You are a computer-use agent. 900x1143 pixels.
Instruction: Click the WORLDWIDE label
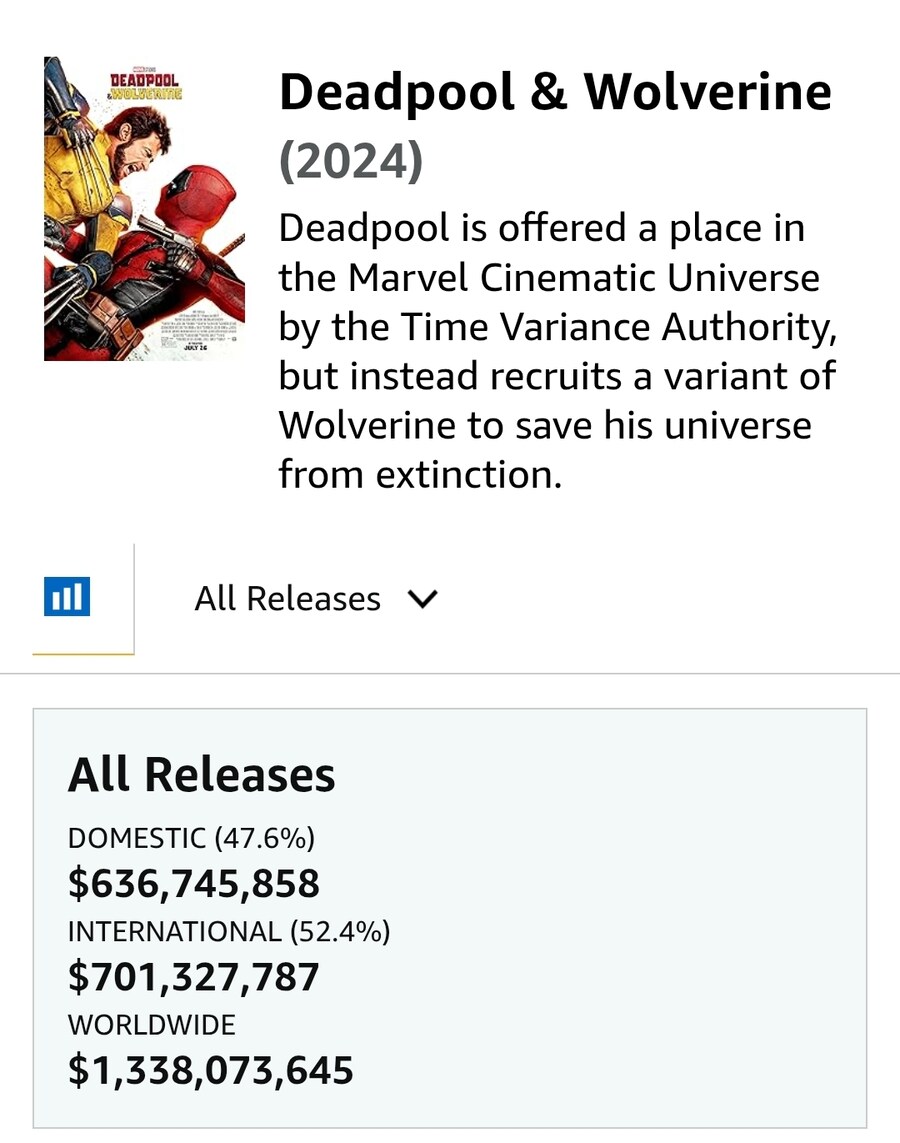[x=152, y=1025]
